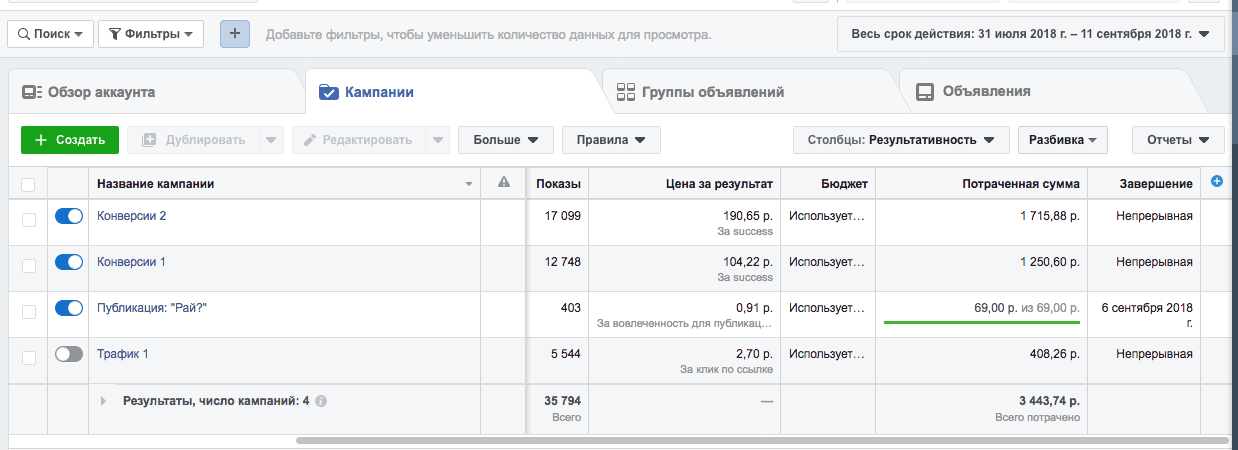This screenshot has height=450, width=1238.
Task: Click the info icon beside campaigns count
Action: pyautogui.click(x=321, y=401)
